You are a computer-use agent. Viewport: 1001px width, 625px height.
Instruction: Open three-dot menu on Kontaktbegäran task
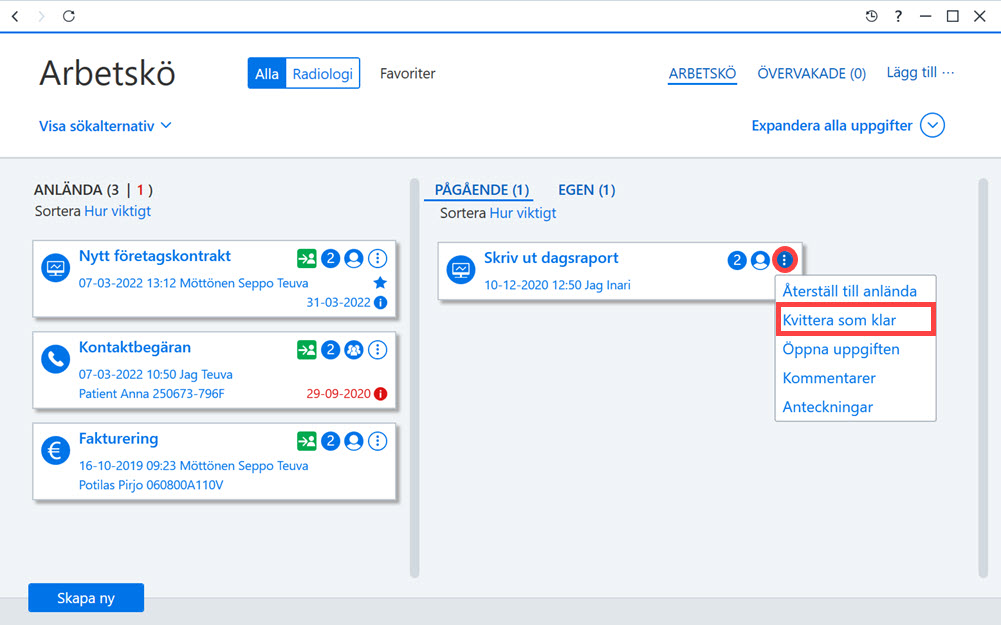pyautogui.click(x=378, y=350)
